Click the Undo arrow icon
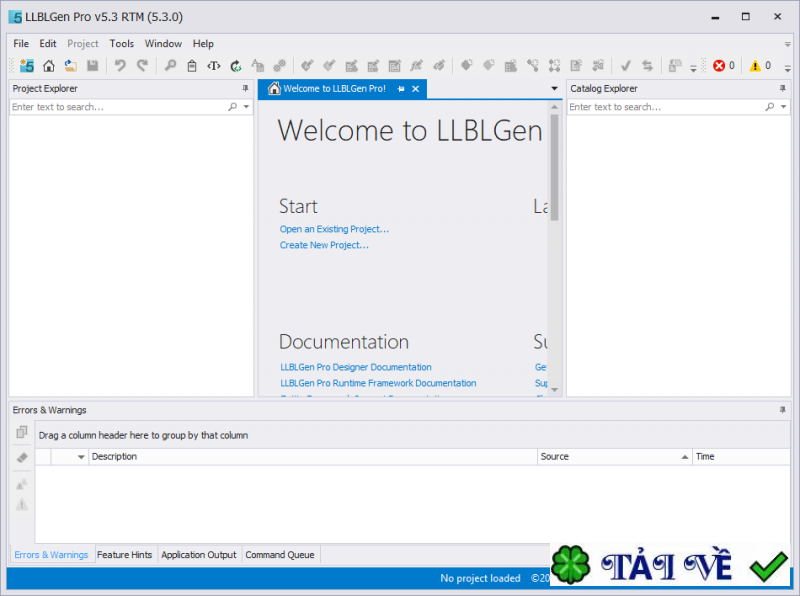The image size is (800, 596). coord(120,65)
